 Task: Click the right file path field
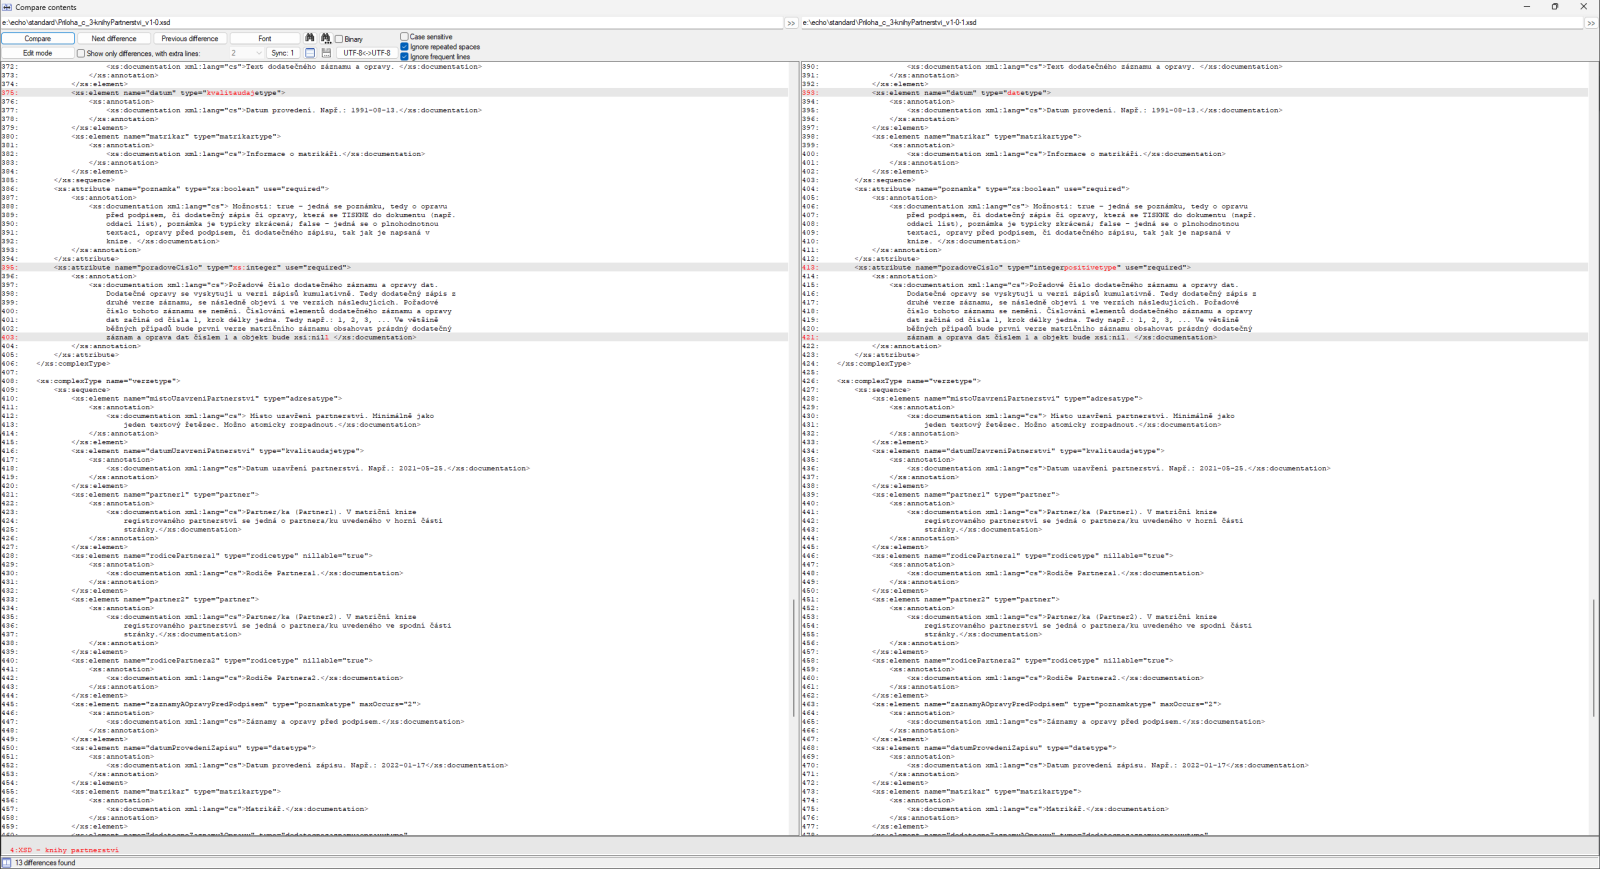(x=1191, y=22)
